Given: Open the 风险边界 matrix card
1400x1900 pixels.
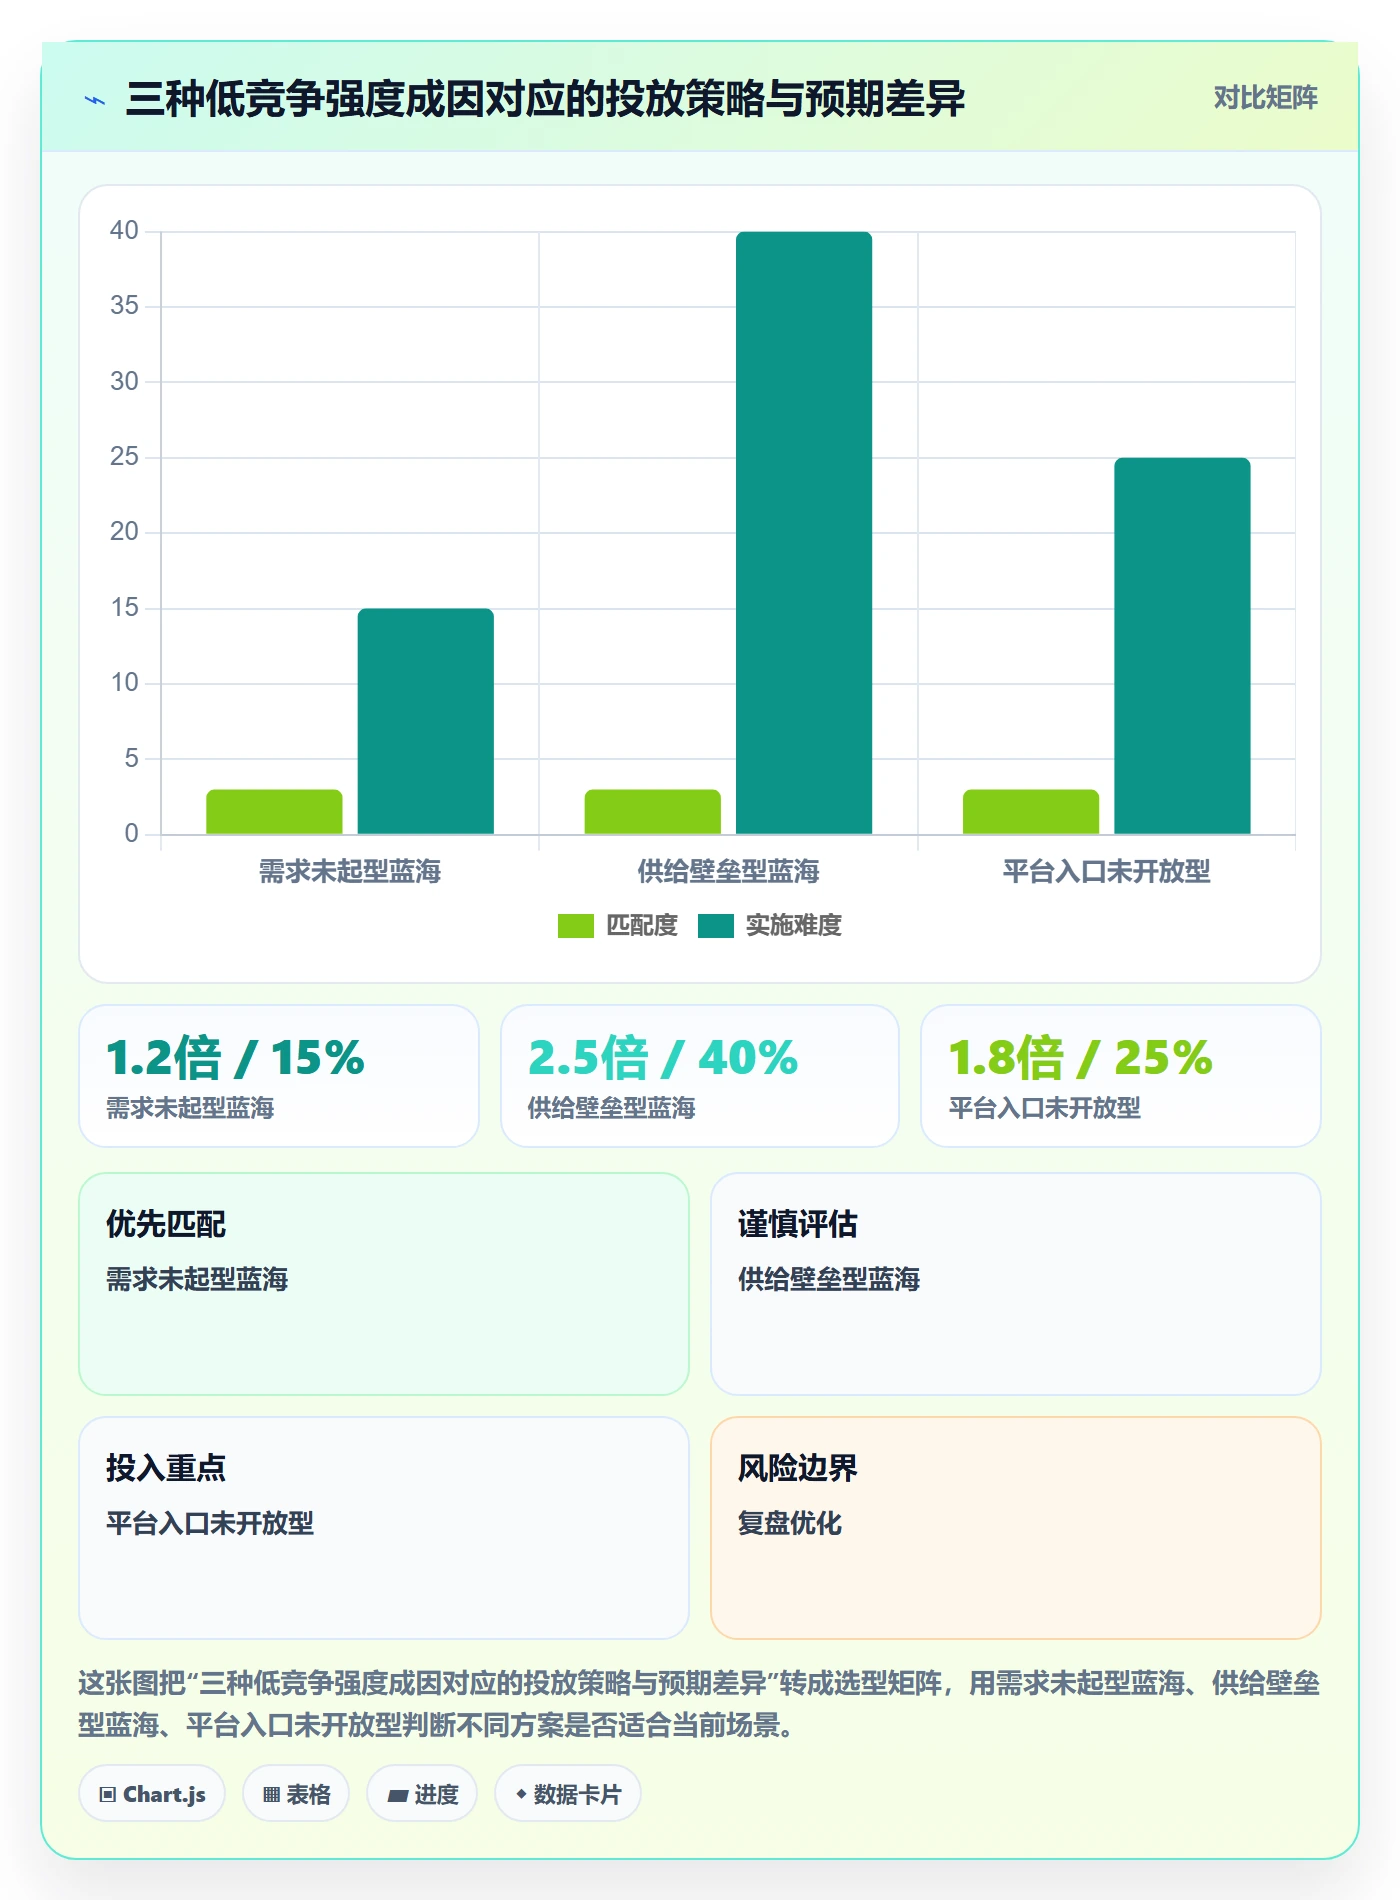Looking at the screenshot, I should pos(1016,1528).
